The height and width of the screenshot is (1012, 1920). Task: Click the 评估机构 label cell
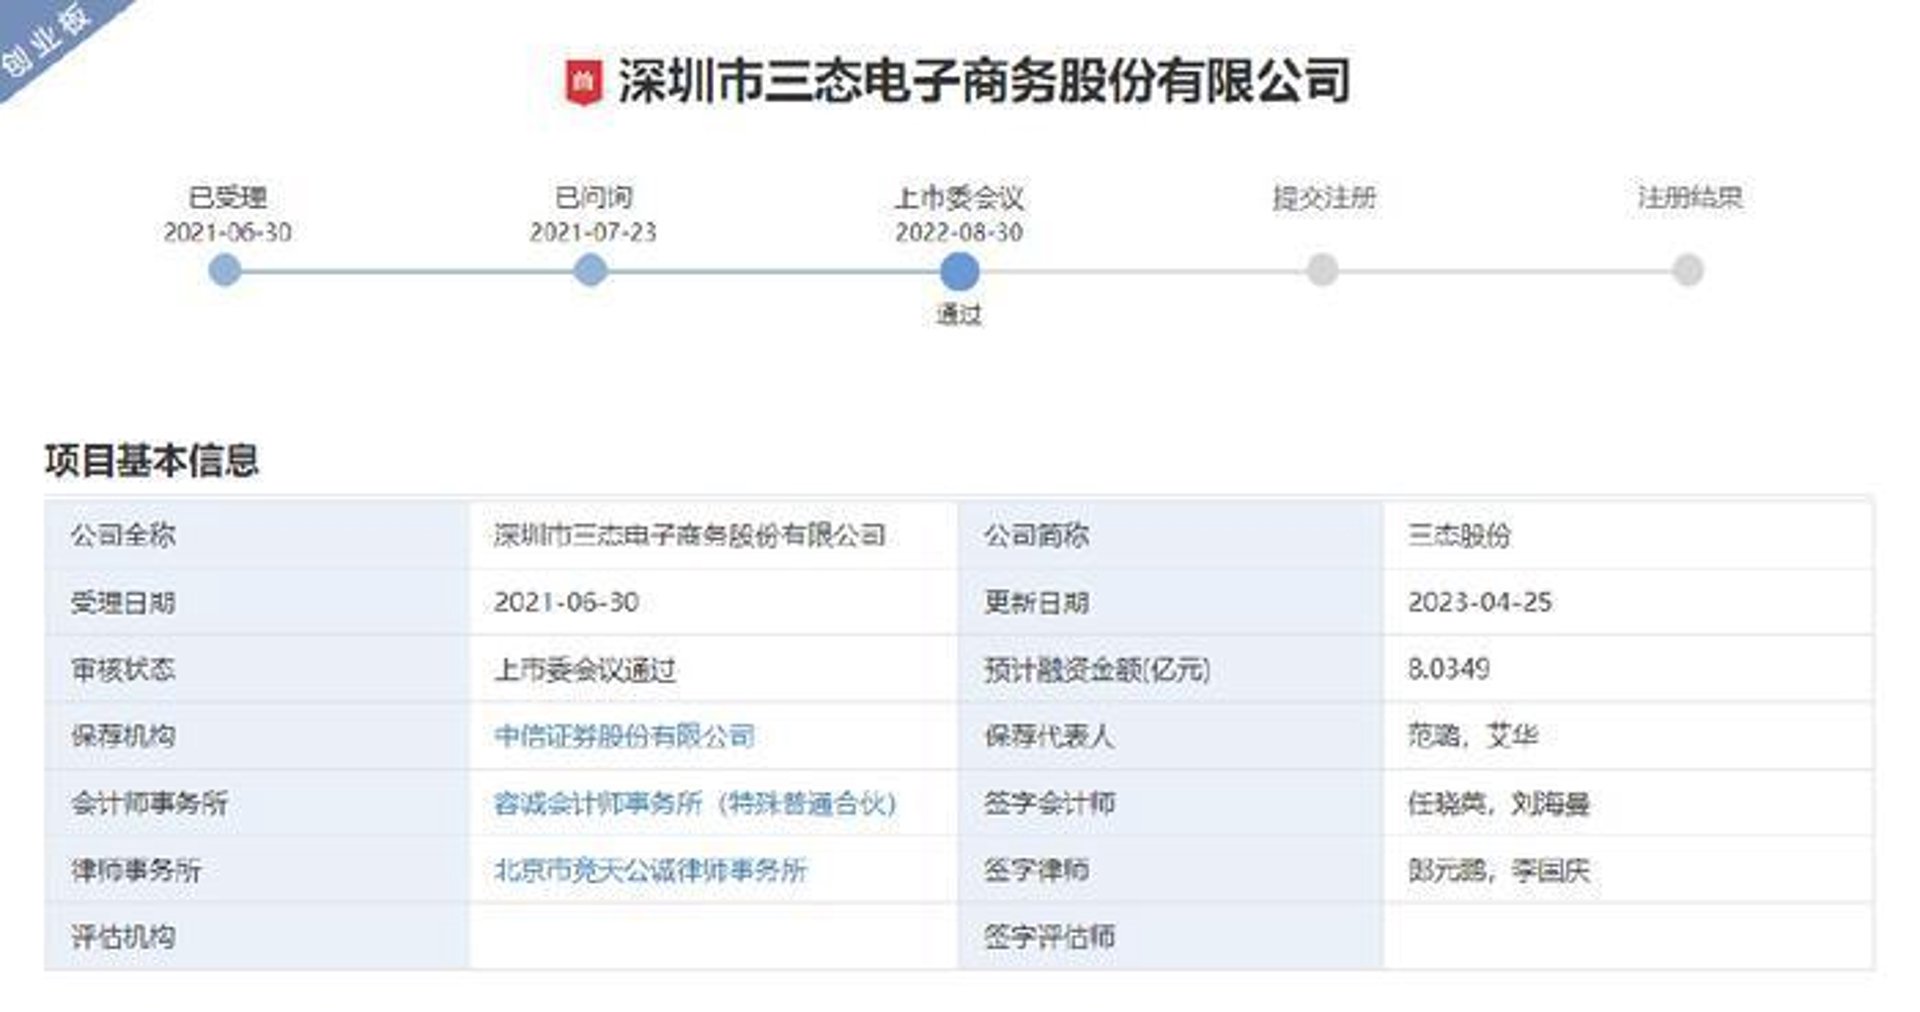[257, 937]
